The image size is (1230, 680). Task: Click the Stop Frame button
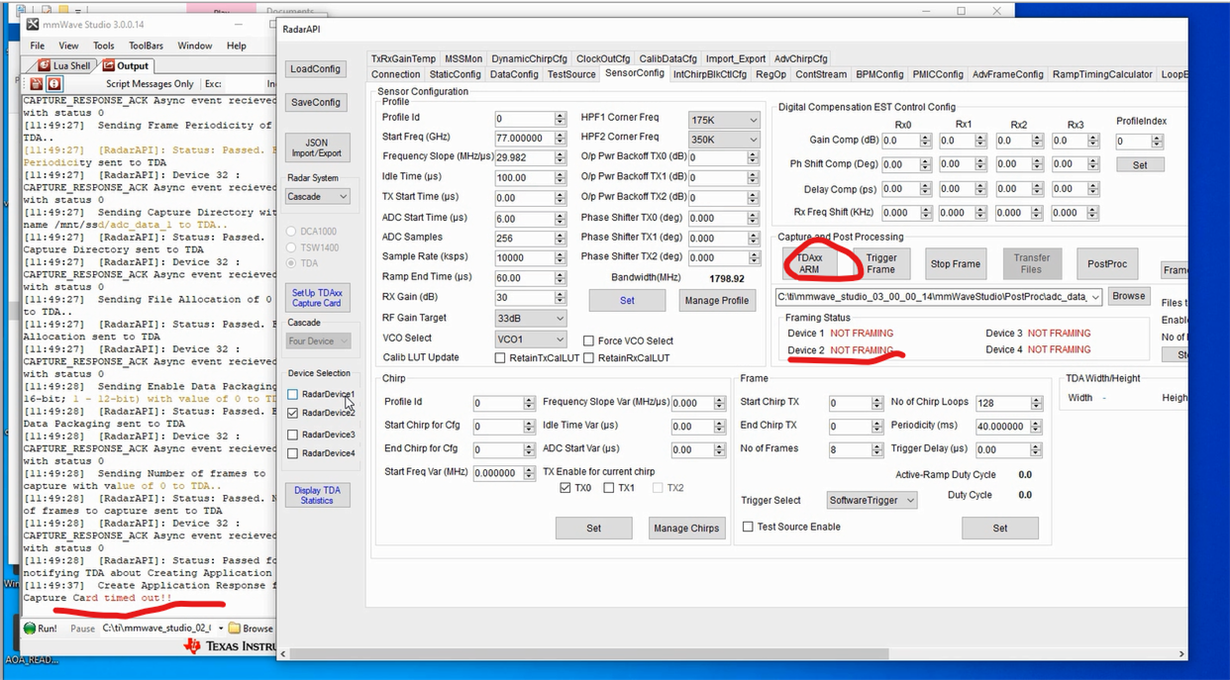tap(955, 264)
